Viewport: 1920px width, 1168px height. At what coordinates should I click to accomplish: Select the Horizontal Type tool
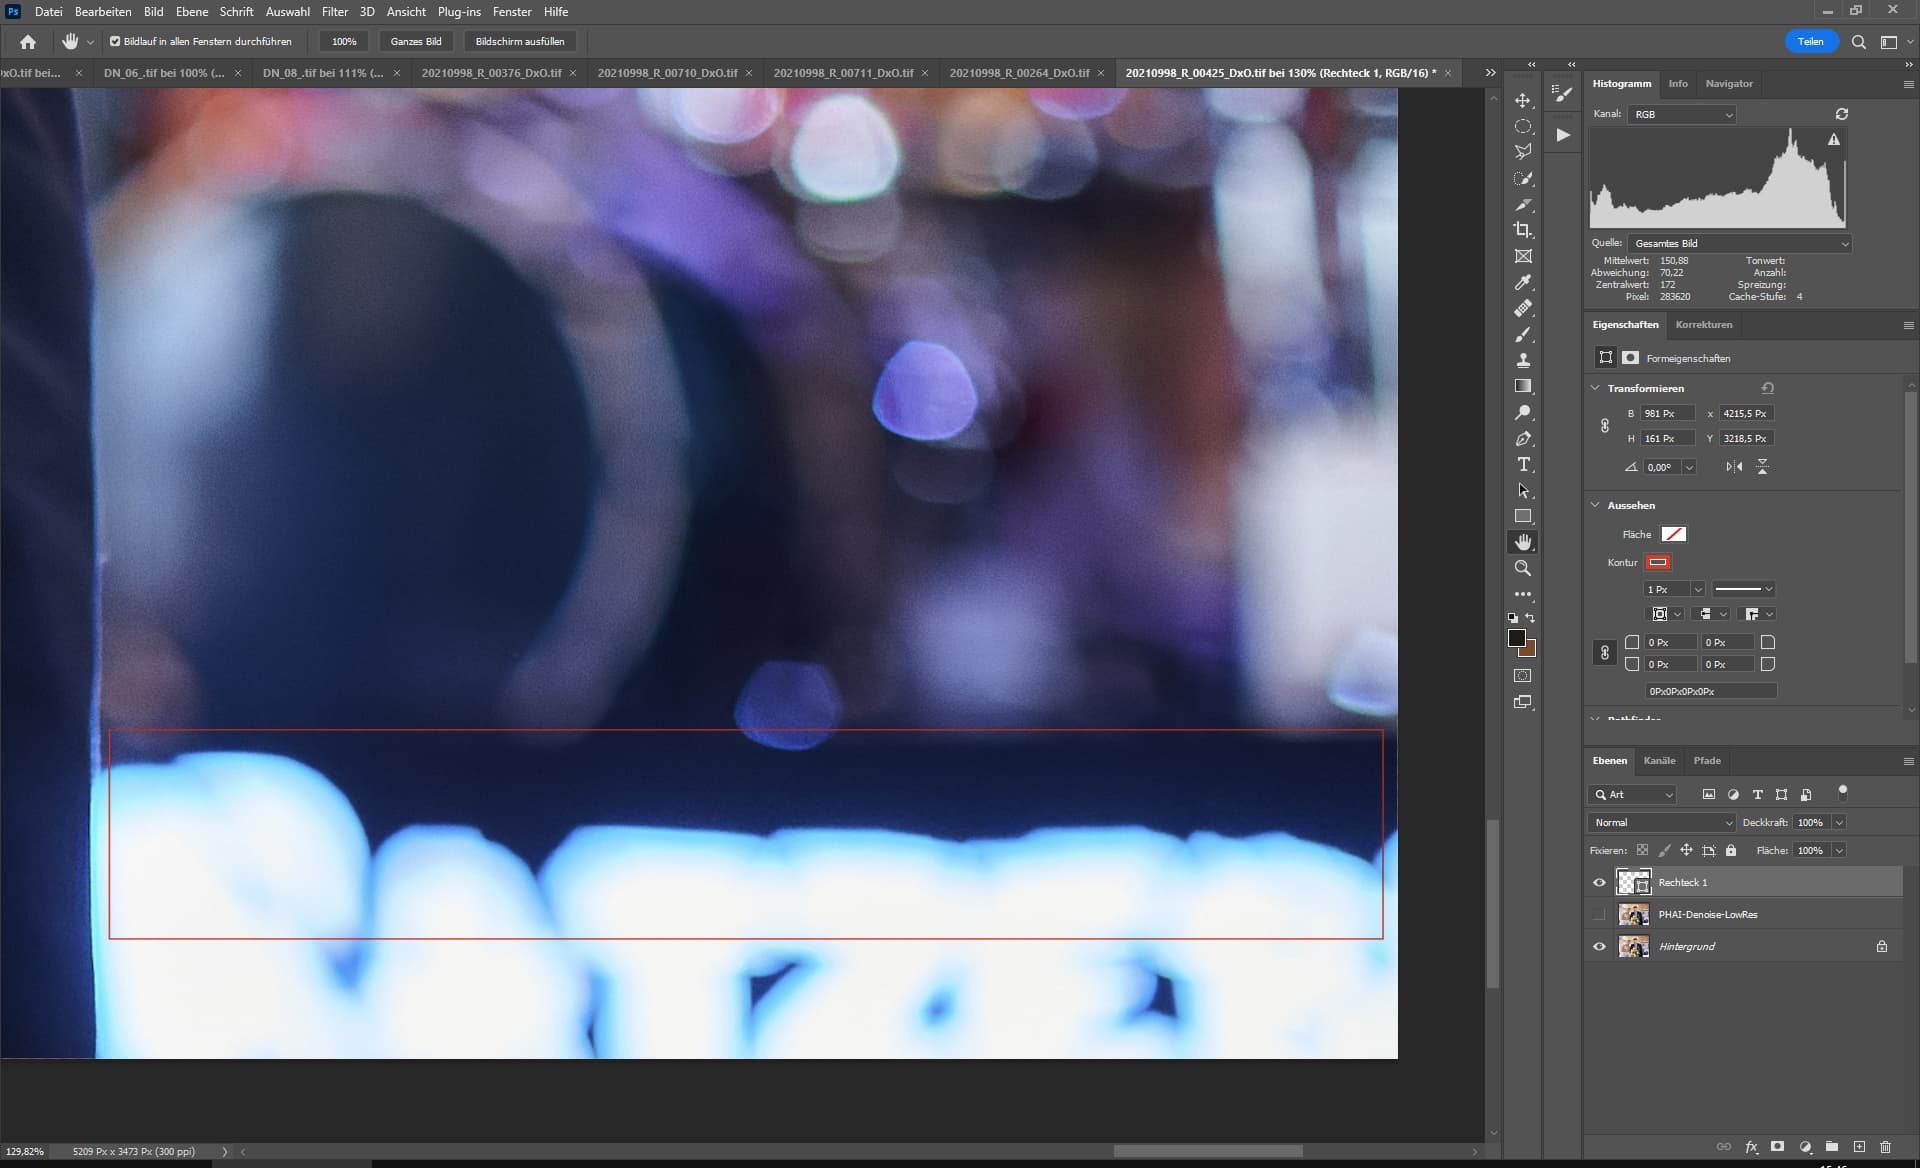tap(1522, 464)
